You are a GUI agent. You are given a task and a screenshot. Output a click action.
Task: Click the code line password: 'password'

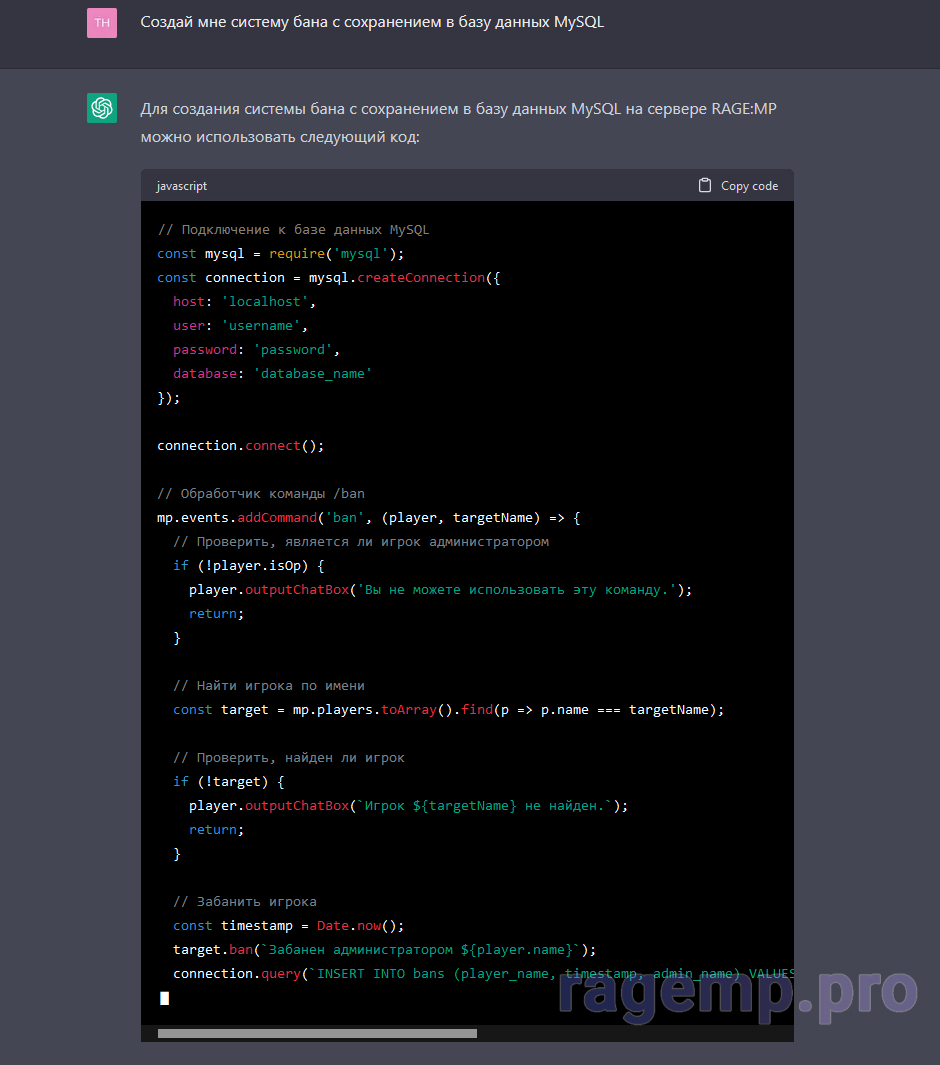pos(256,350)
